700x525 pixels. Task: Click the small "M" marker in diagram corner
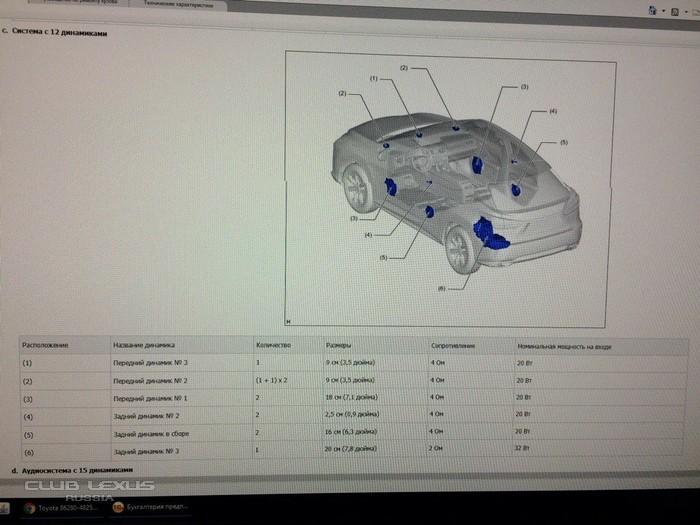(x=289, y=321)
